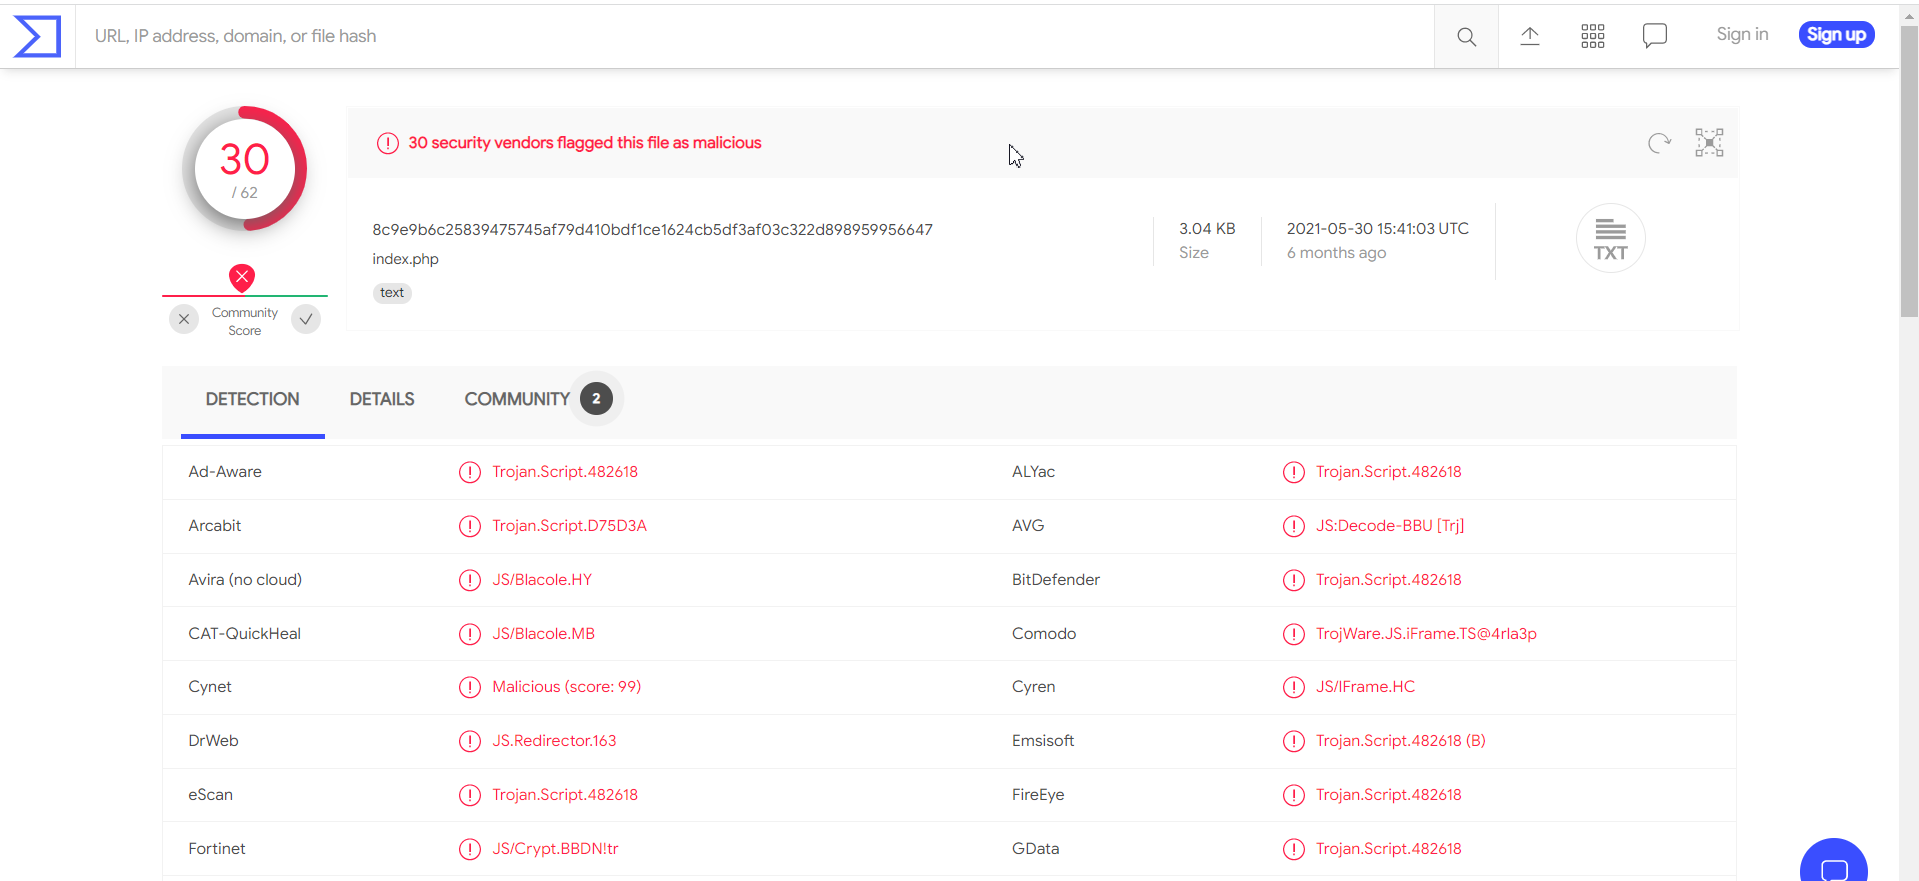
Task: Click JS:Decode-BBU [Trj] detection name
Action: [1390, 526]
